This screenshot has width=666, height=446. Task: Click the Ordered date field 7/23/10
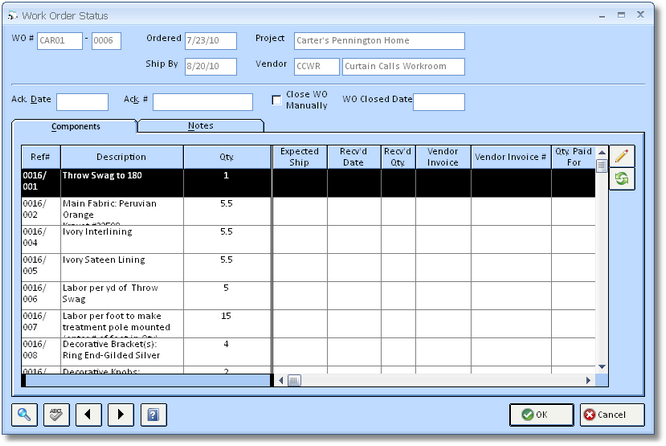pos(211,41)
